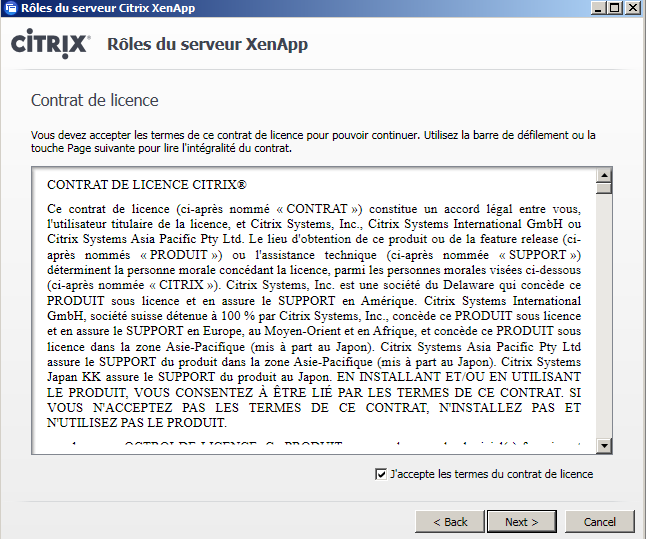Click the Next > button
Viewport: 646px width, 539px height.
[522, 522]
